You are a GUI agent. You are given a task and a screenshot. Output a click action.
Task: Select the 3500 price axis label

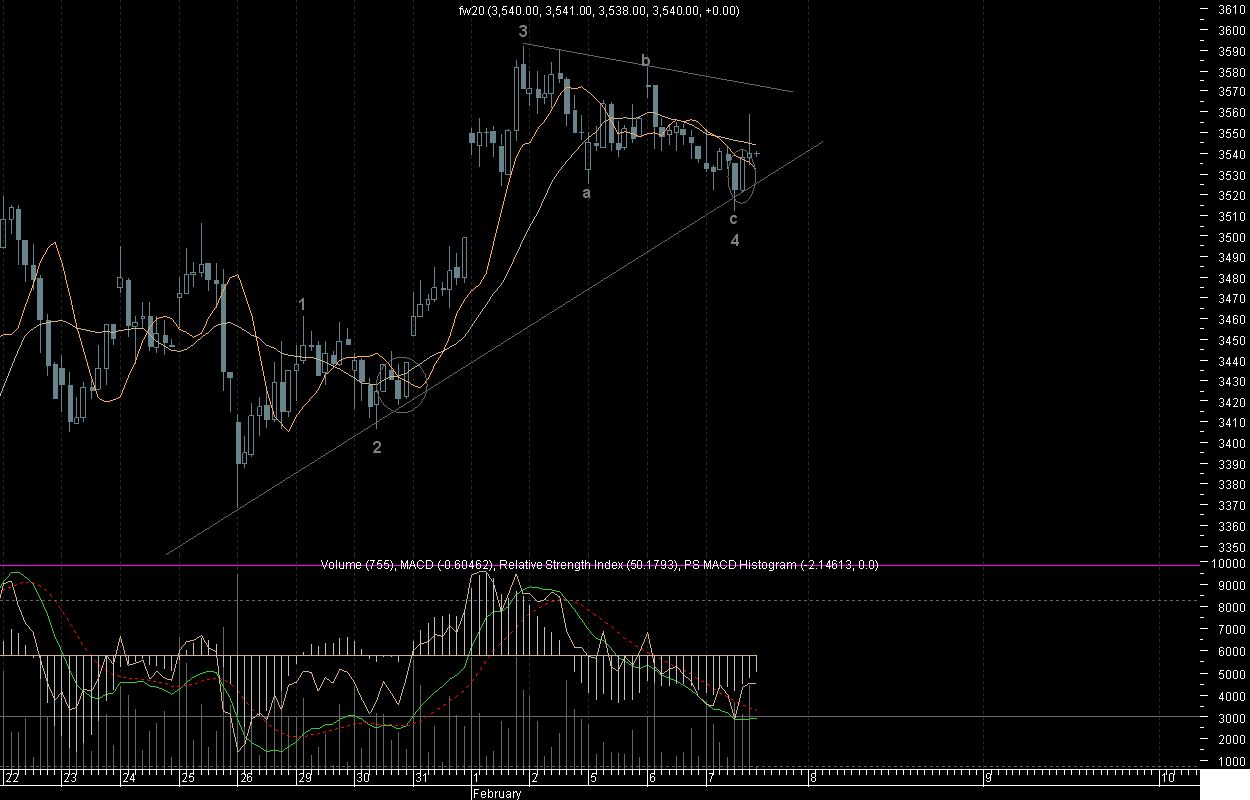pos(1231,238)
